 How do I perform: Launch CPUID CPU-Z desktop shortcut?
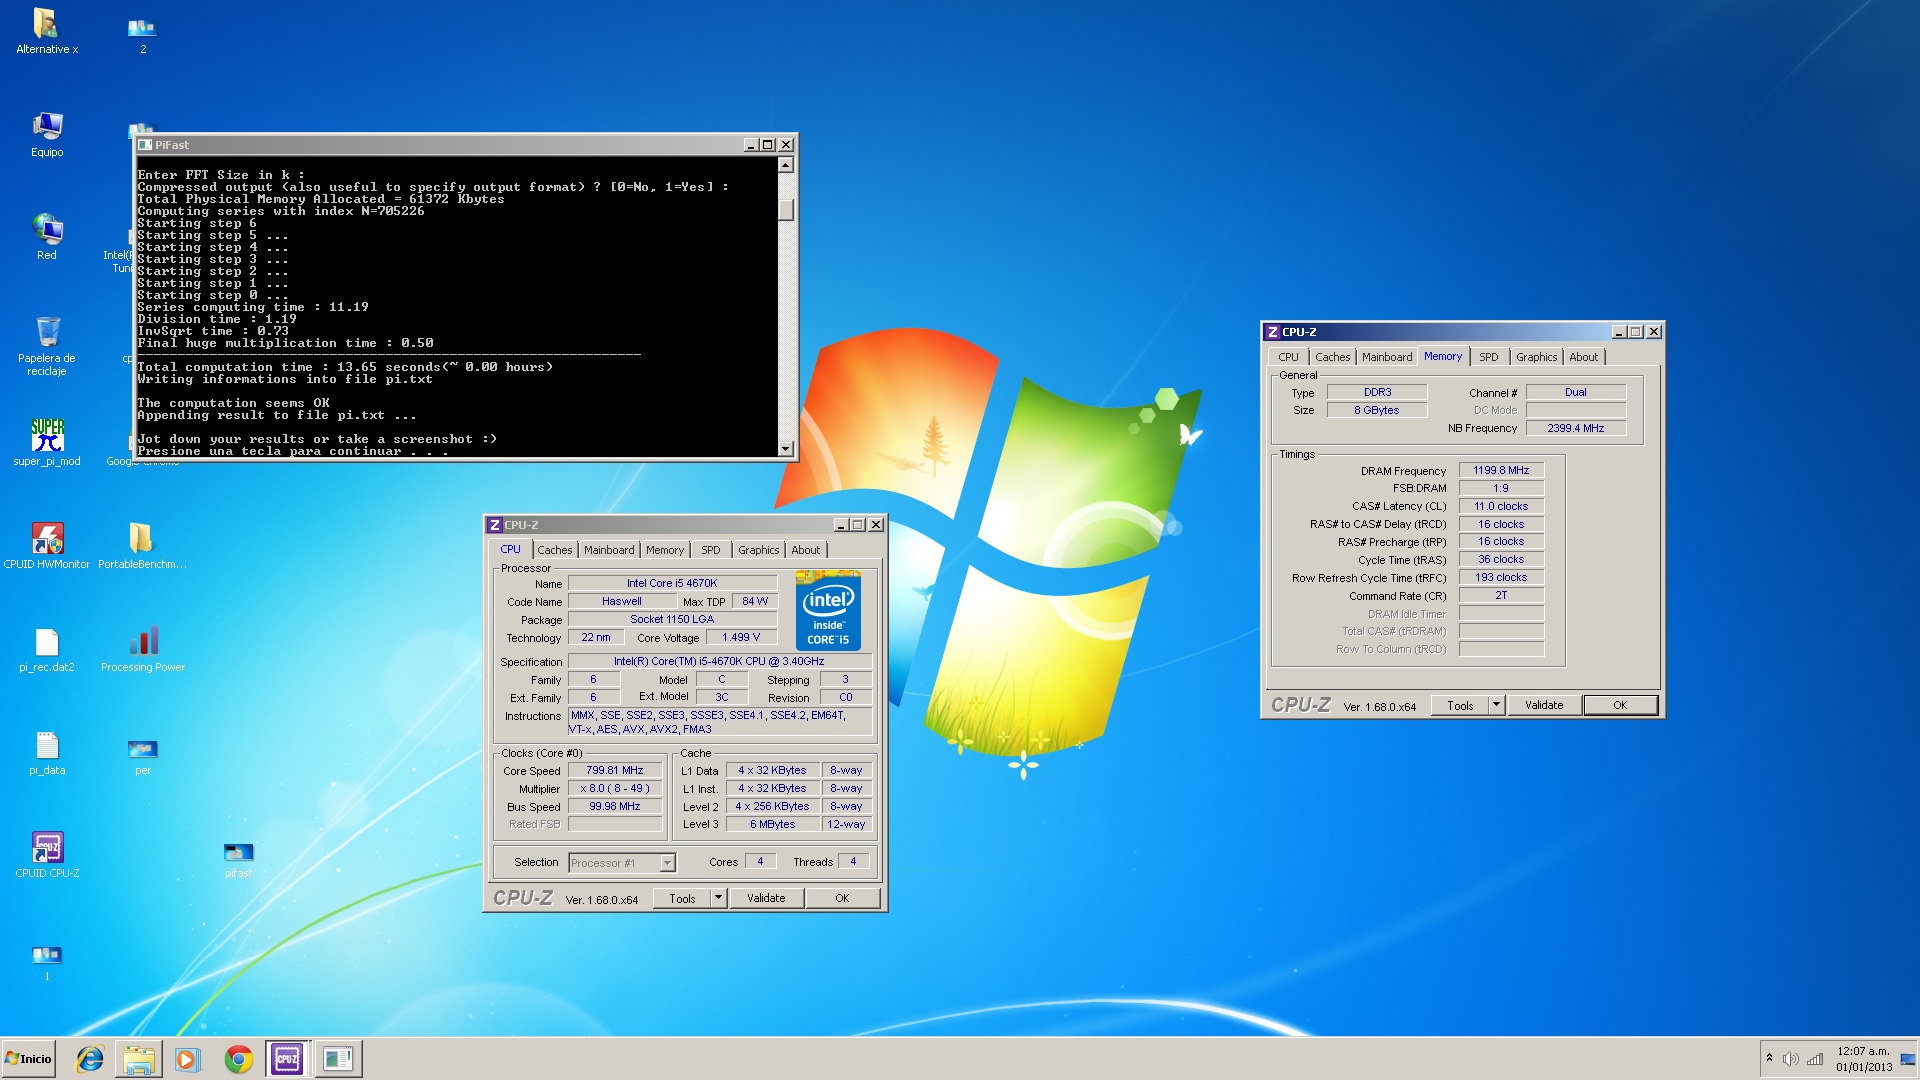tap(47, 855)
